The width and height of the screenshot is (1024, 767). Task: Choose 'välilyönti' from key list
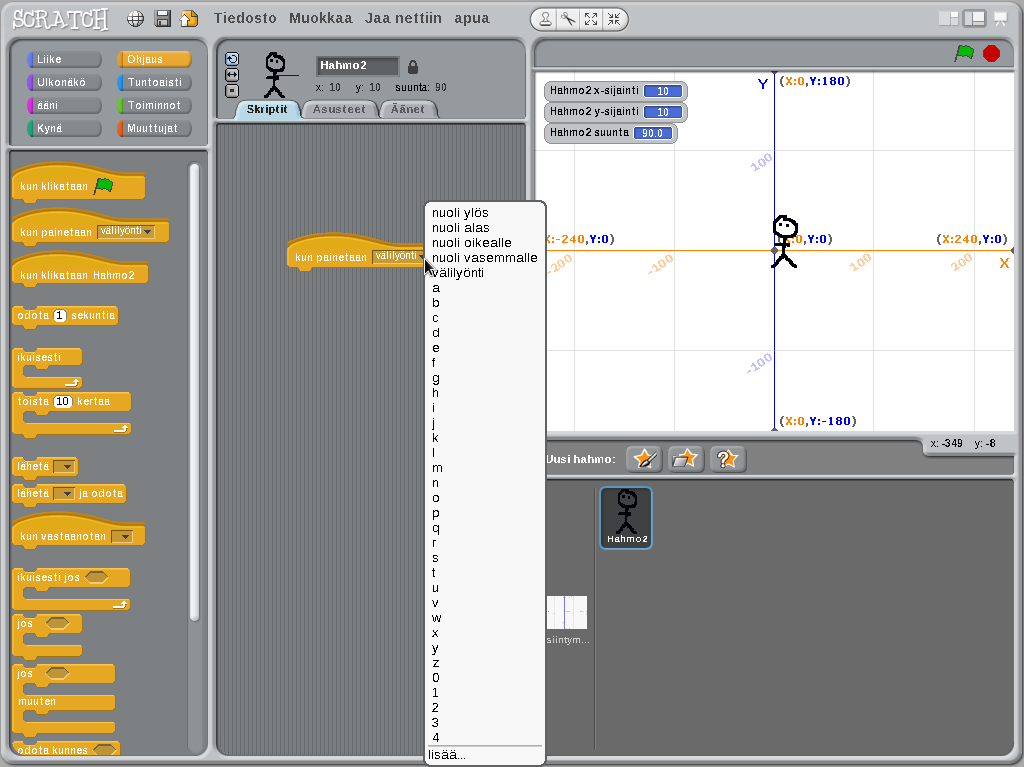[x=485, y=273]
